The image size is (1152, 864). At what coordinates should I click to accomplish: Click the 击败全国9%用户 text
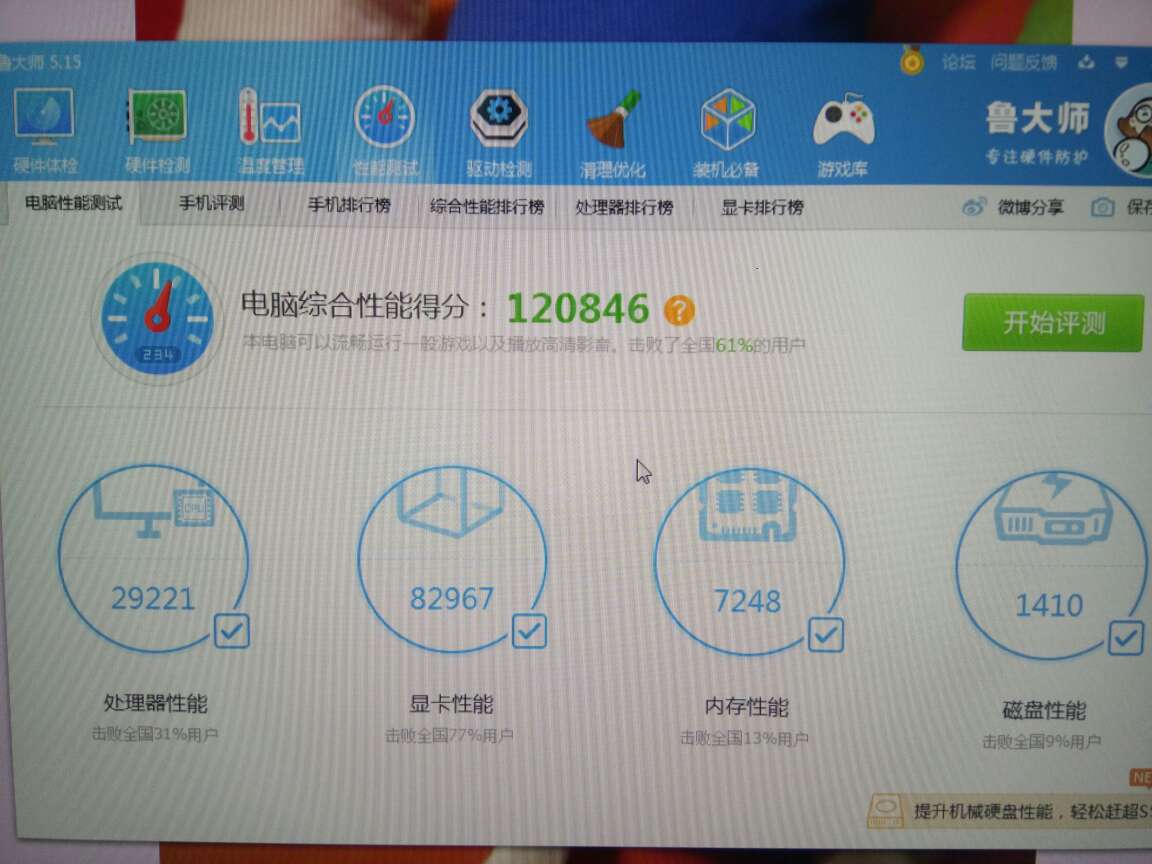[1042, 742]
